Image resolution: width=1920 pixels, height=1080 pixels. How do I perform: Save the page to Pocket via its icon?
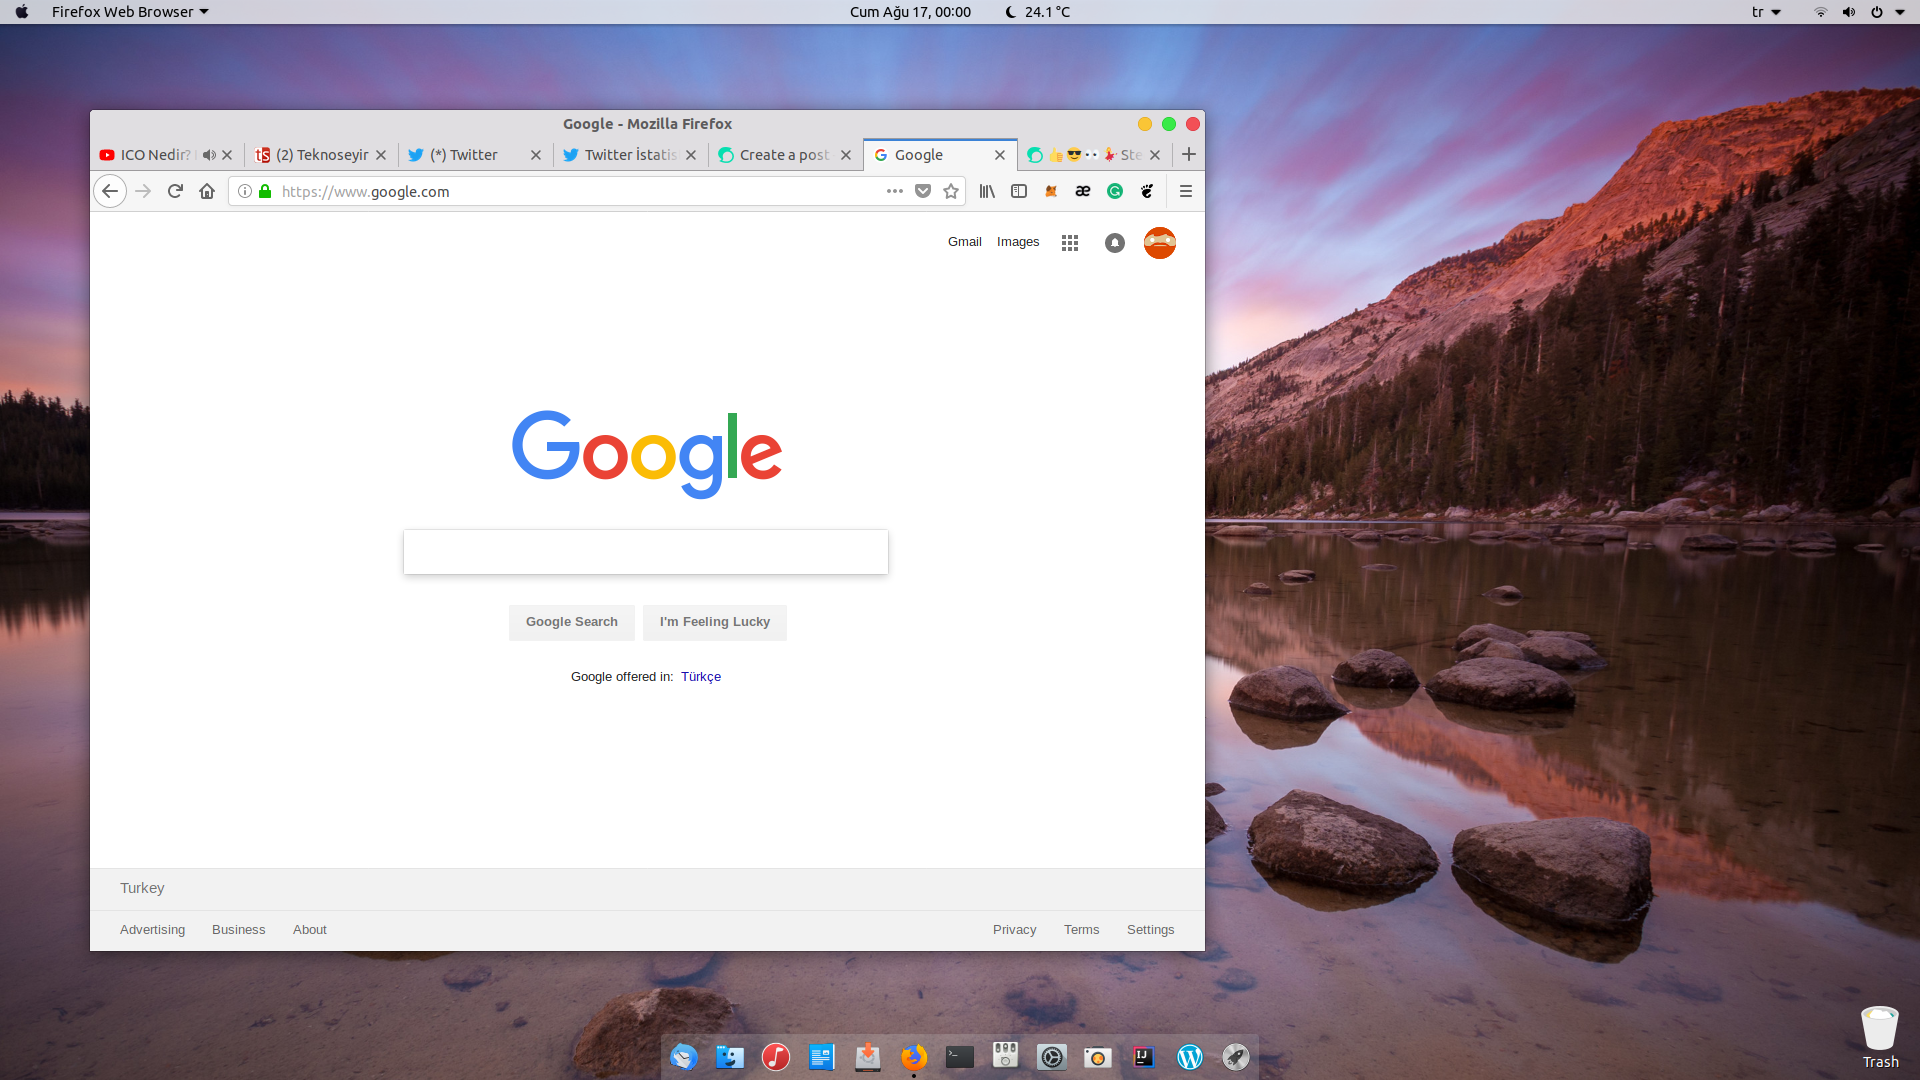coord(923,191)
